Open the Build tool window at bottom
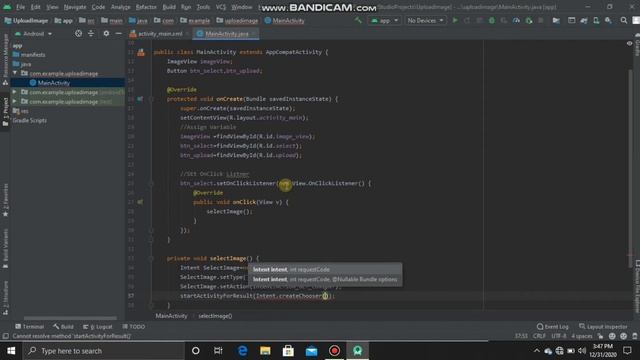 coord(63,327)
